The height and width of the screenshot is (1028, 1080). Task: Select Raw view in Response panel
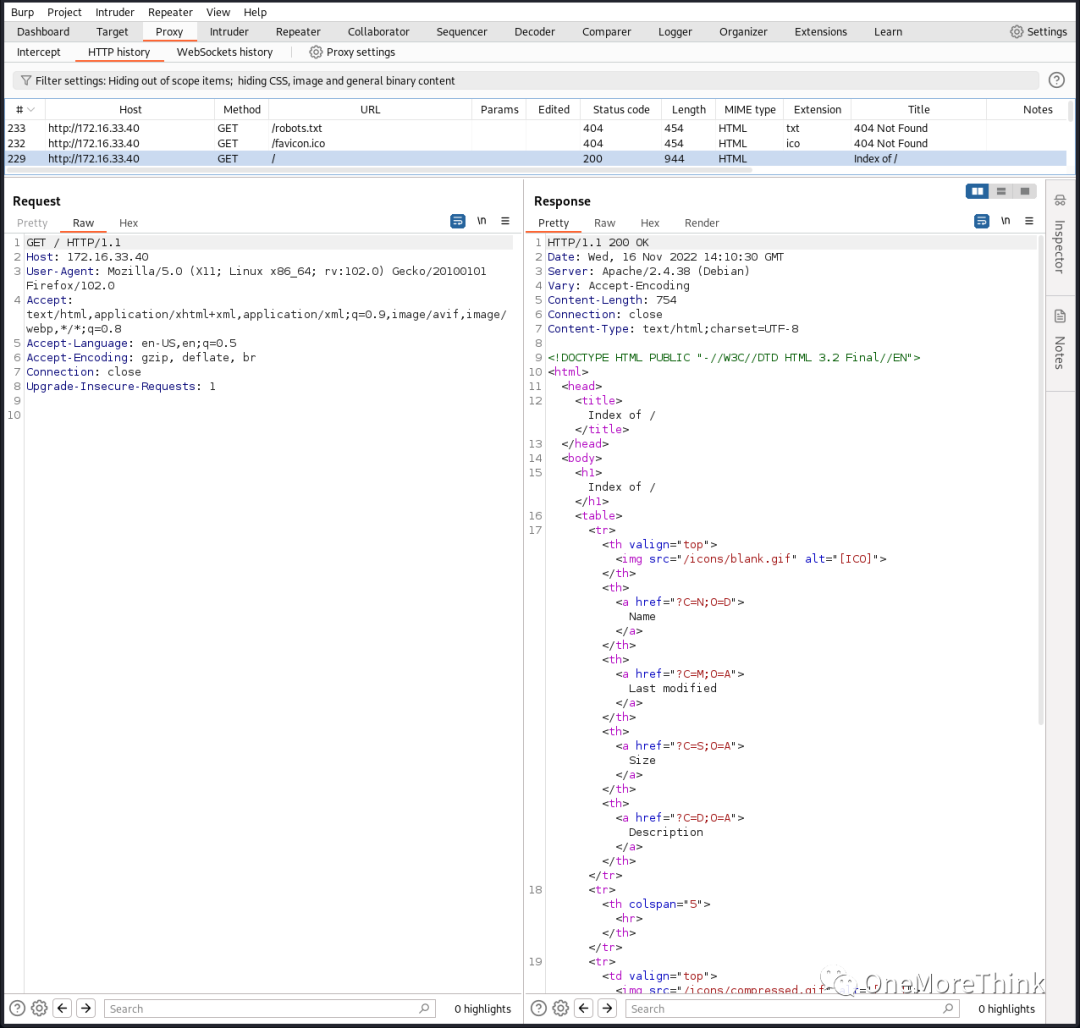[x=605, y=223]
